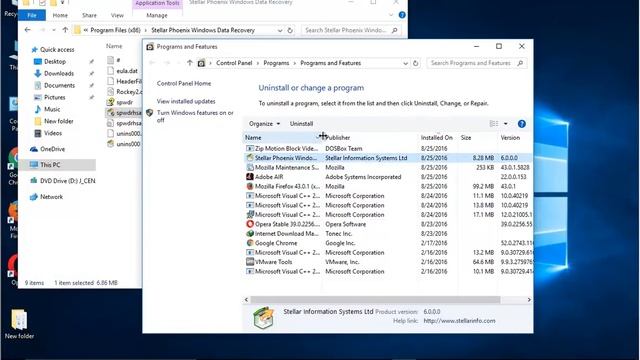Click the Opera Stable program icon
The image size is (640, 360).
click(250, 224)
